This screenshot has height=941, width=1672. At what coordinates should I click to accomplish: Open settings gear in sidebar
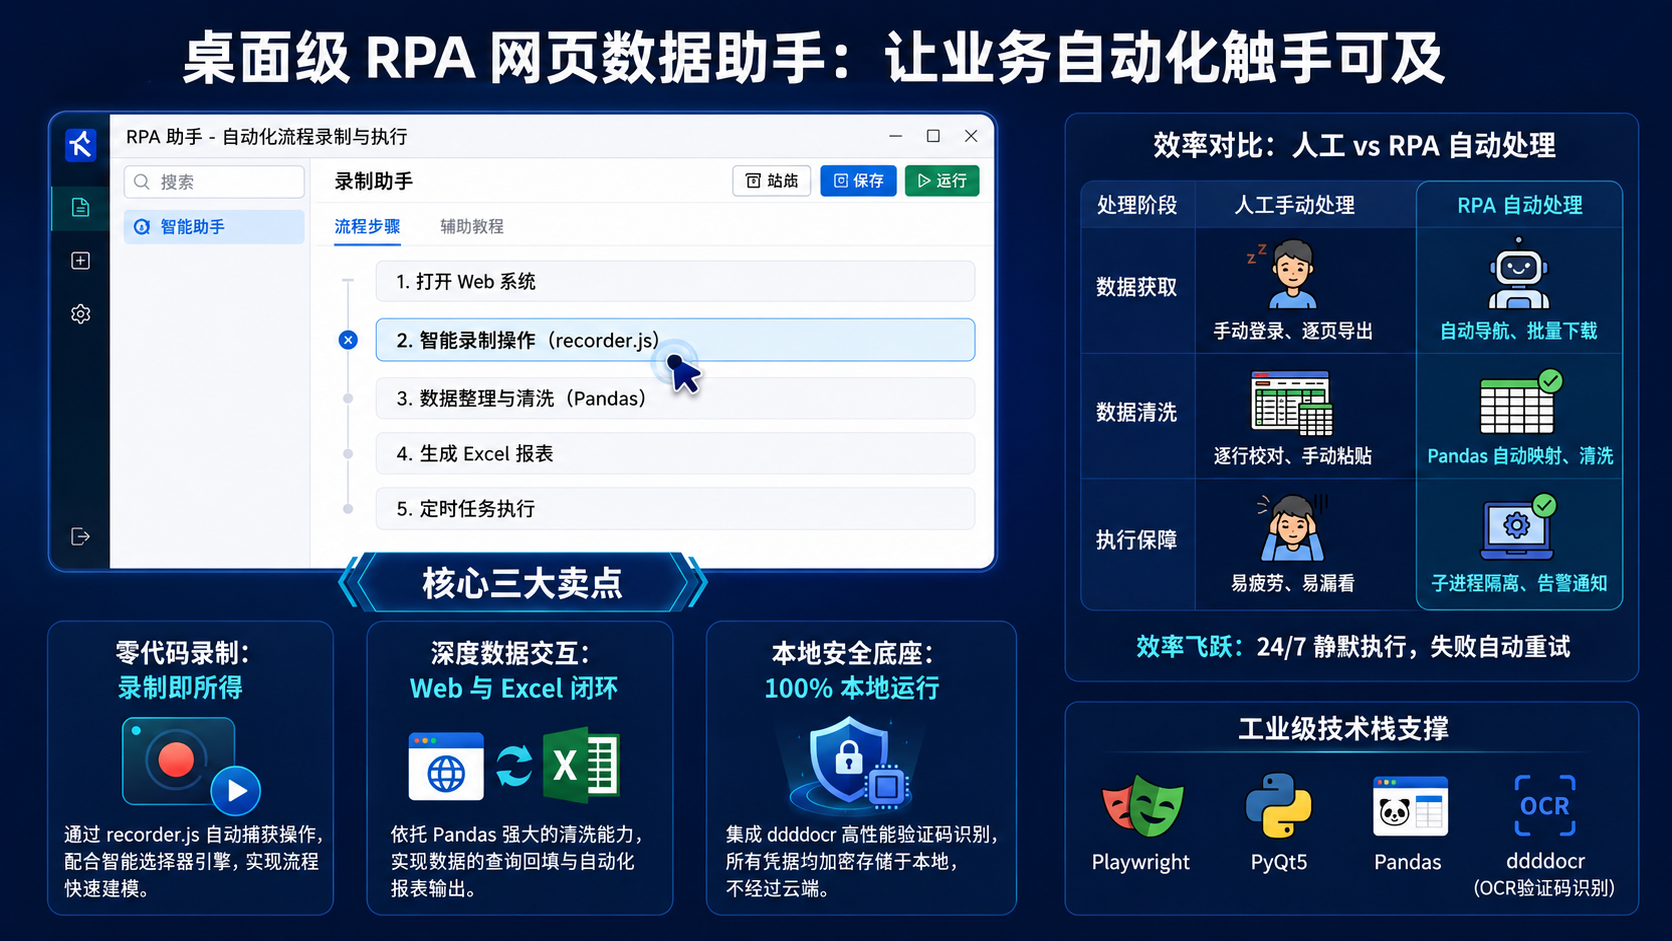pyautogui.click(x=80, y=314)
